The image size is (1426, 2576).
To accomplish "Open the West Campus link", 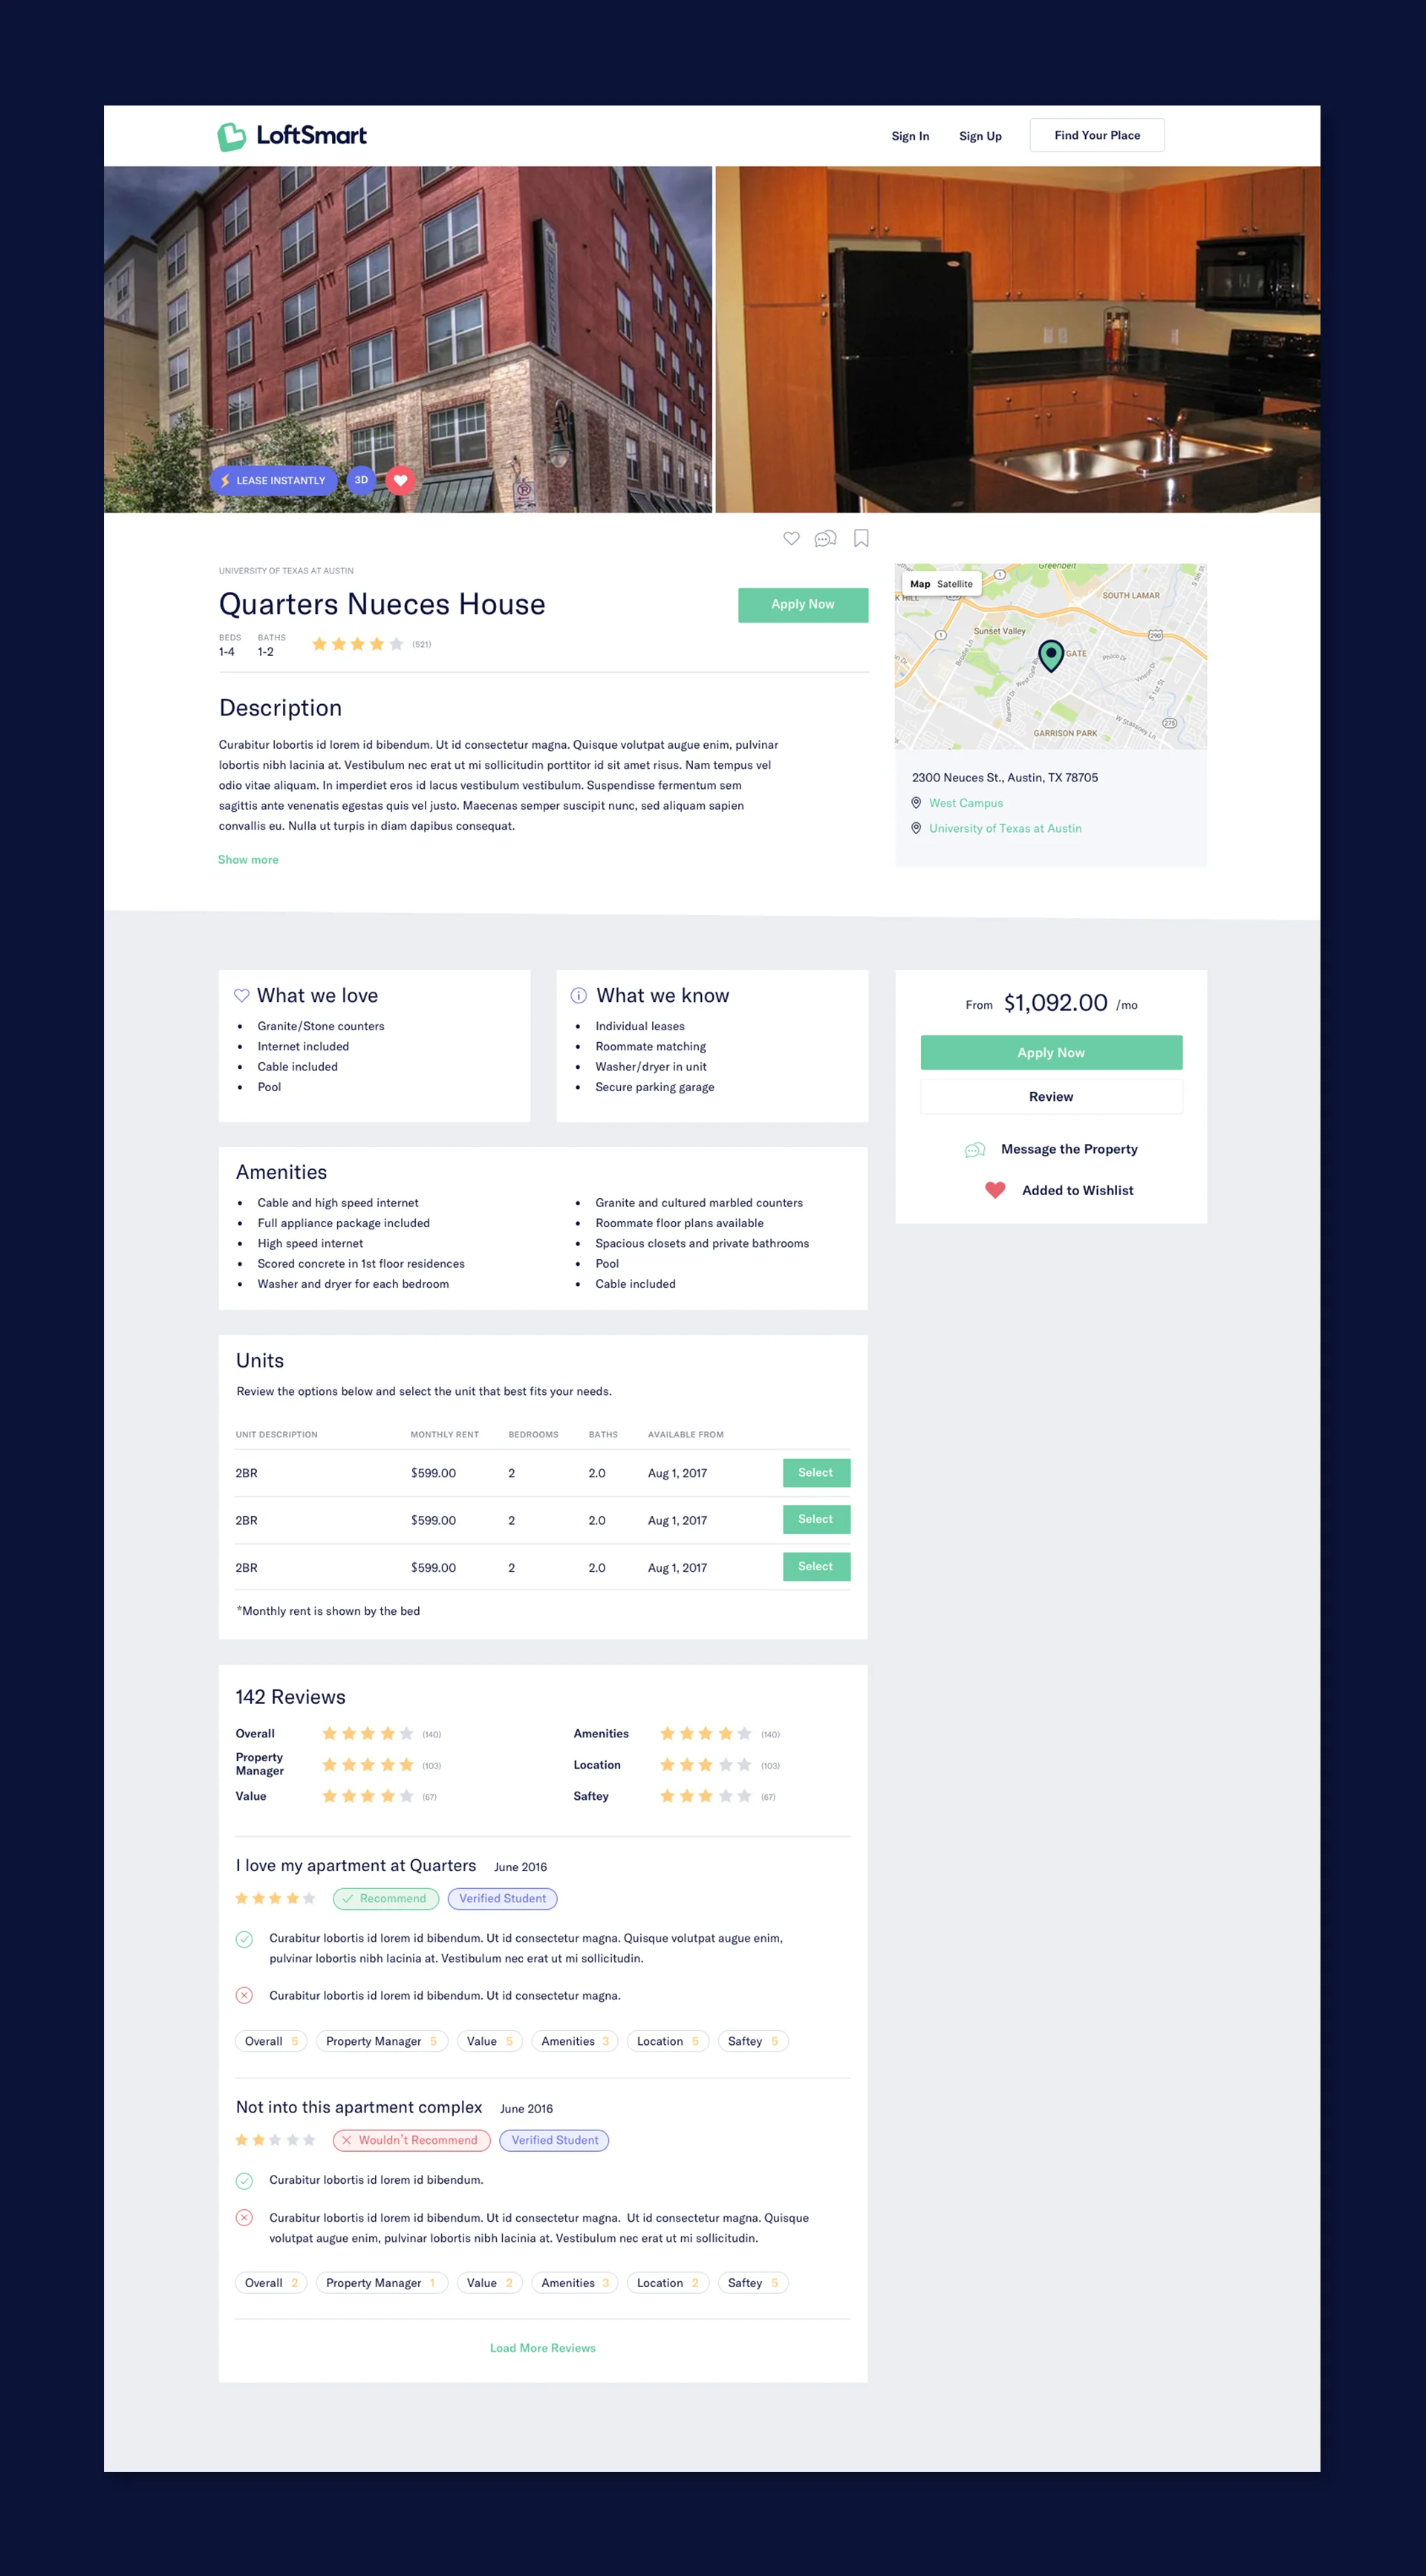I will point(966,803).
